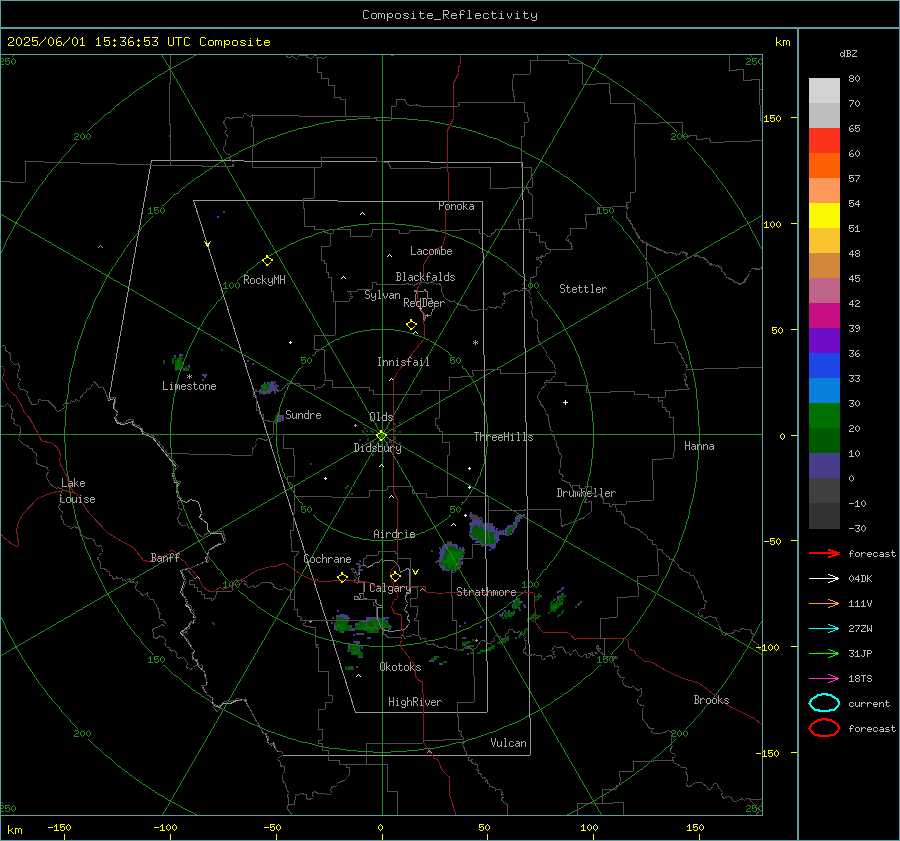Select the yellow radar-center diamond near Olds
The width and height of the screenshot is (900, 841).
click(381, 436)
